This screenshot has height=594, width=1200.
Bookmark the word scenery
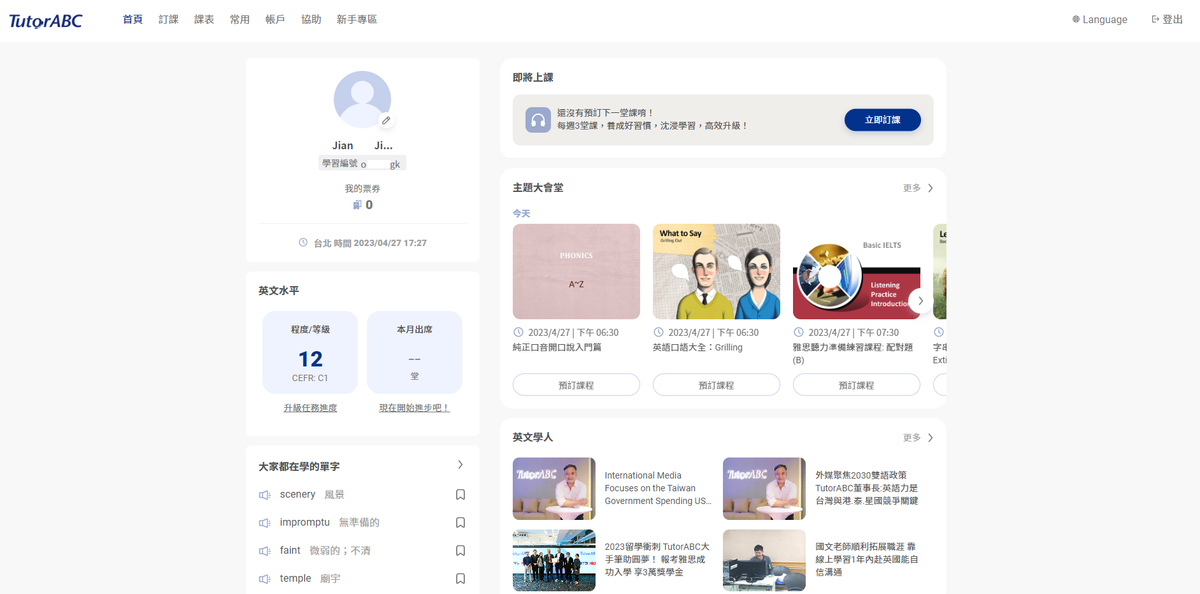coord(460,495)
